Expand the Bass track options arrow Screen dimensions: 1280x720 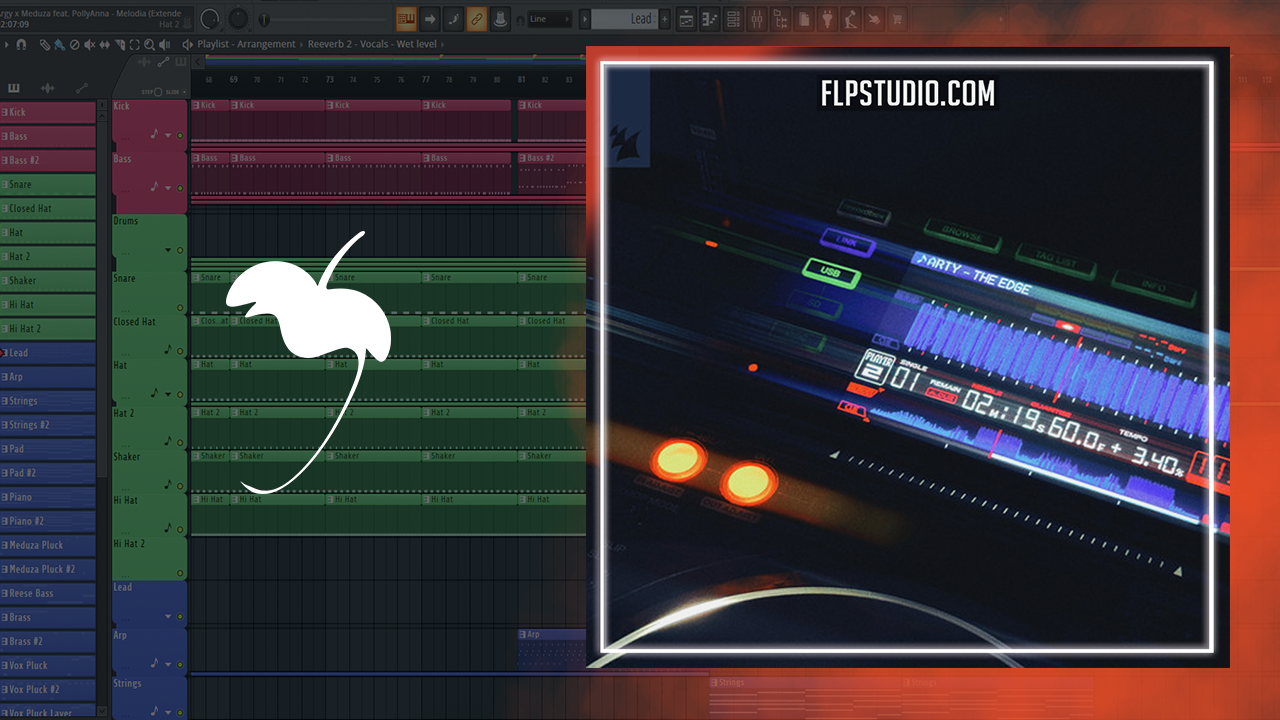(x=168, y=187)
